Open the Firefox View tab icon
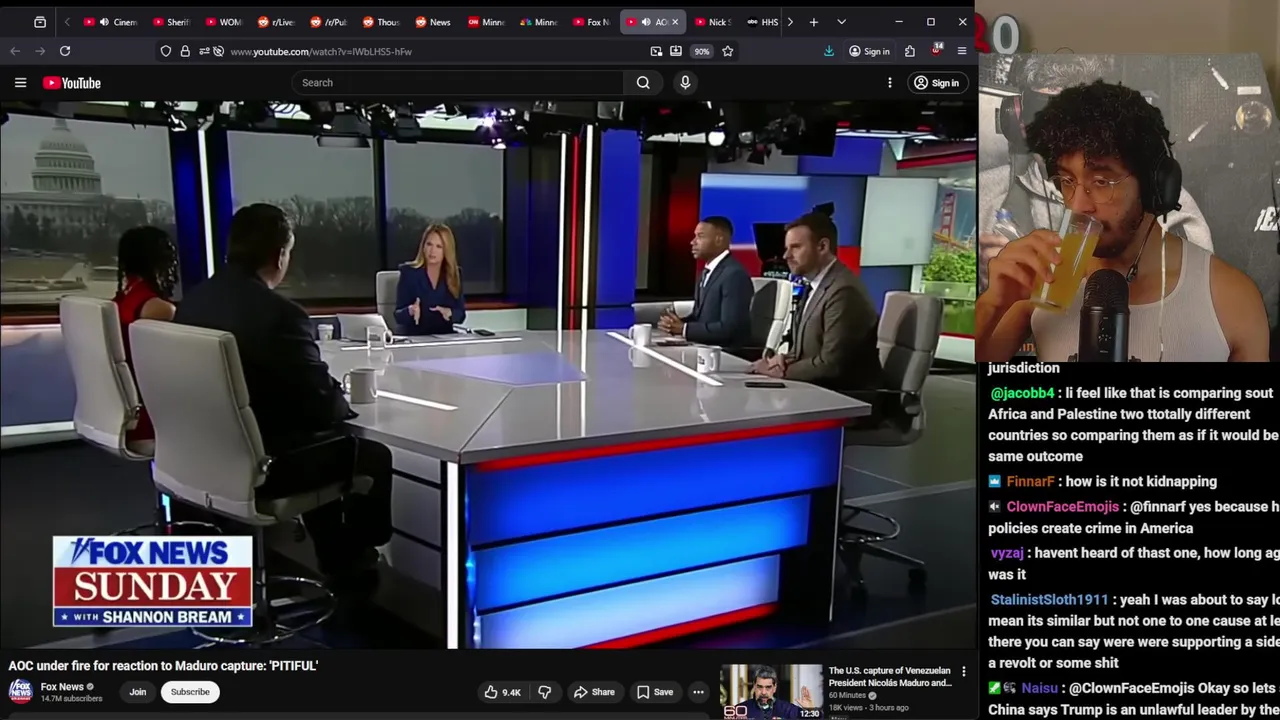This screenshot has width=1280, height=720. [40, 22]
